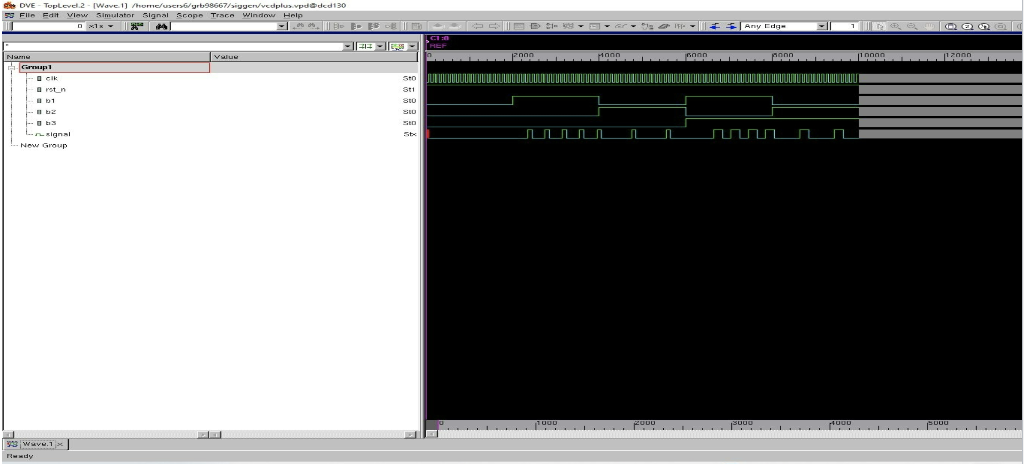Viewport: 1024px width, 464px height.
Task: Click the binoculars find icon in toolbar
Action: pyautogui.click(x=161, y=26)
